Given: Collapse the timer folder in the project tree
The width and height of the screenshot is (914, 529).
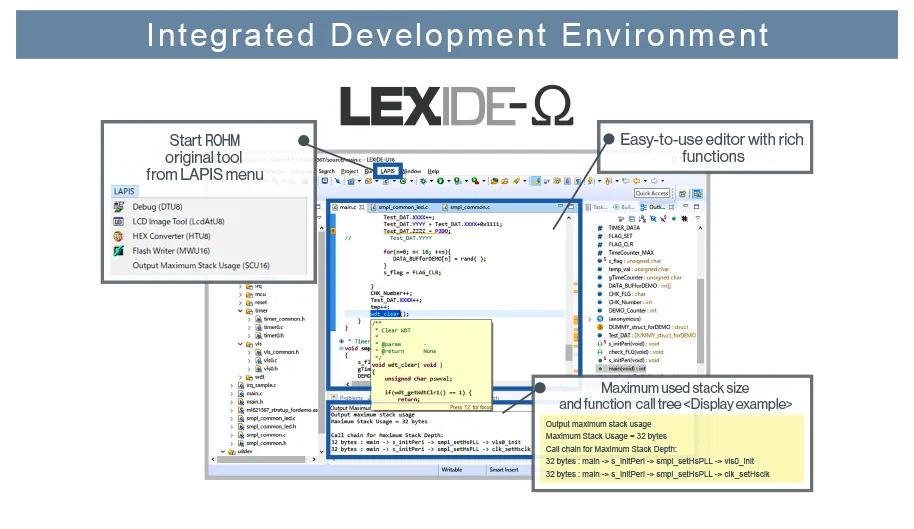Looking at the screenshot, I should coord(240,311).
